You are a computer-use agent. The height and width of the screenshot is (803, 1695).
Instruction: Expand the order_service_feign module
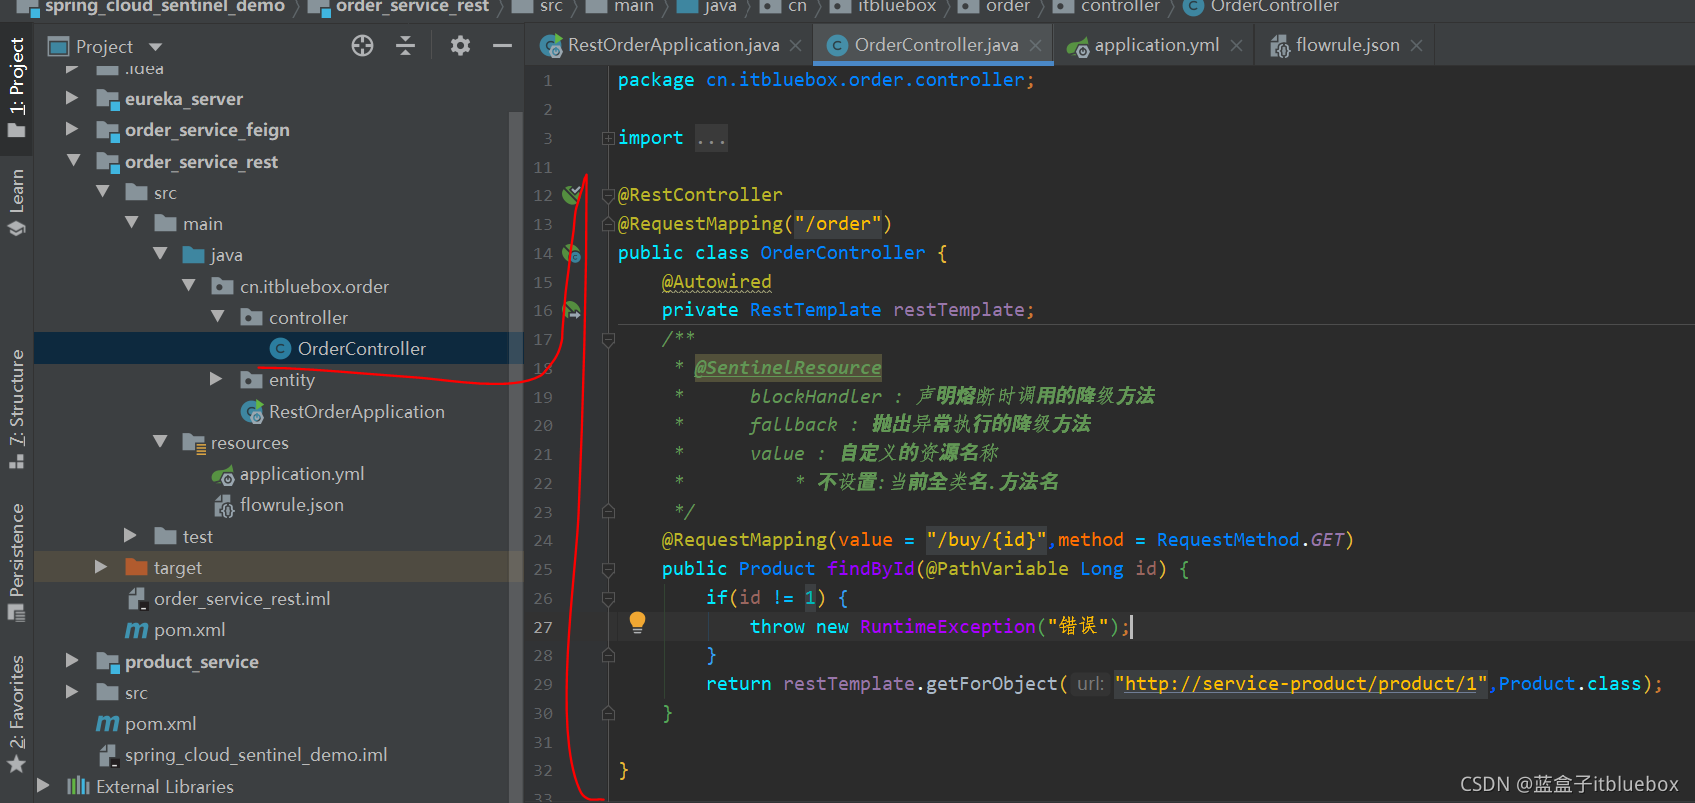pyautogui.click(x=72, y=129)
